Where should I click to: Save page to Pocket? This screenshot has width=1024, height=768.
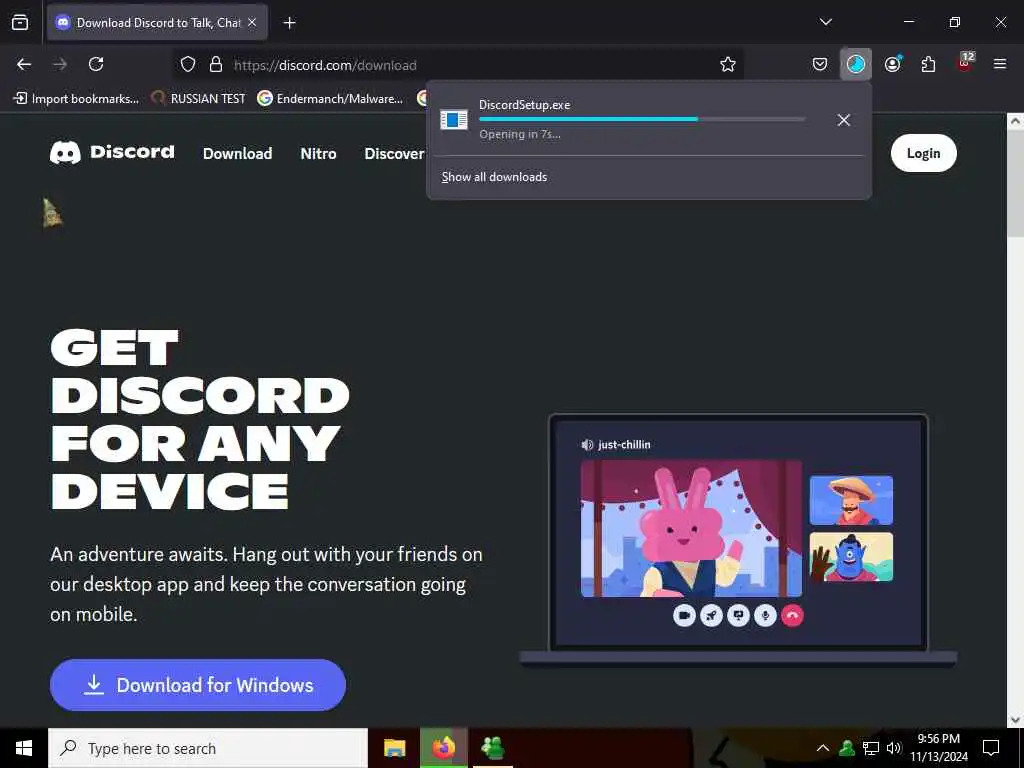(x=820, y=64)
